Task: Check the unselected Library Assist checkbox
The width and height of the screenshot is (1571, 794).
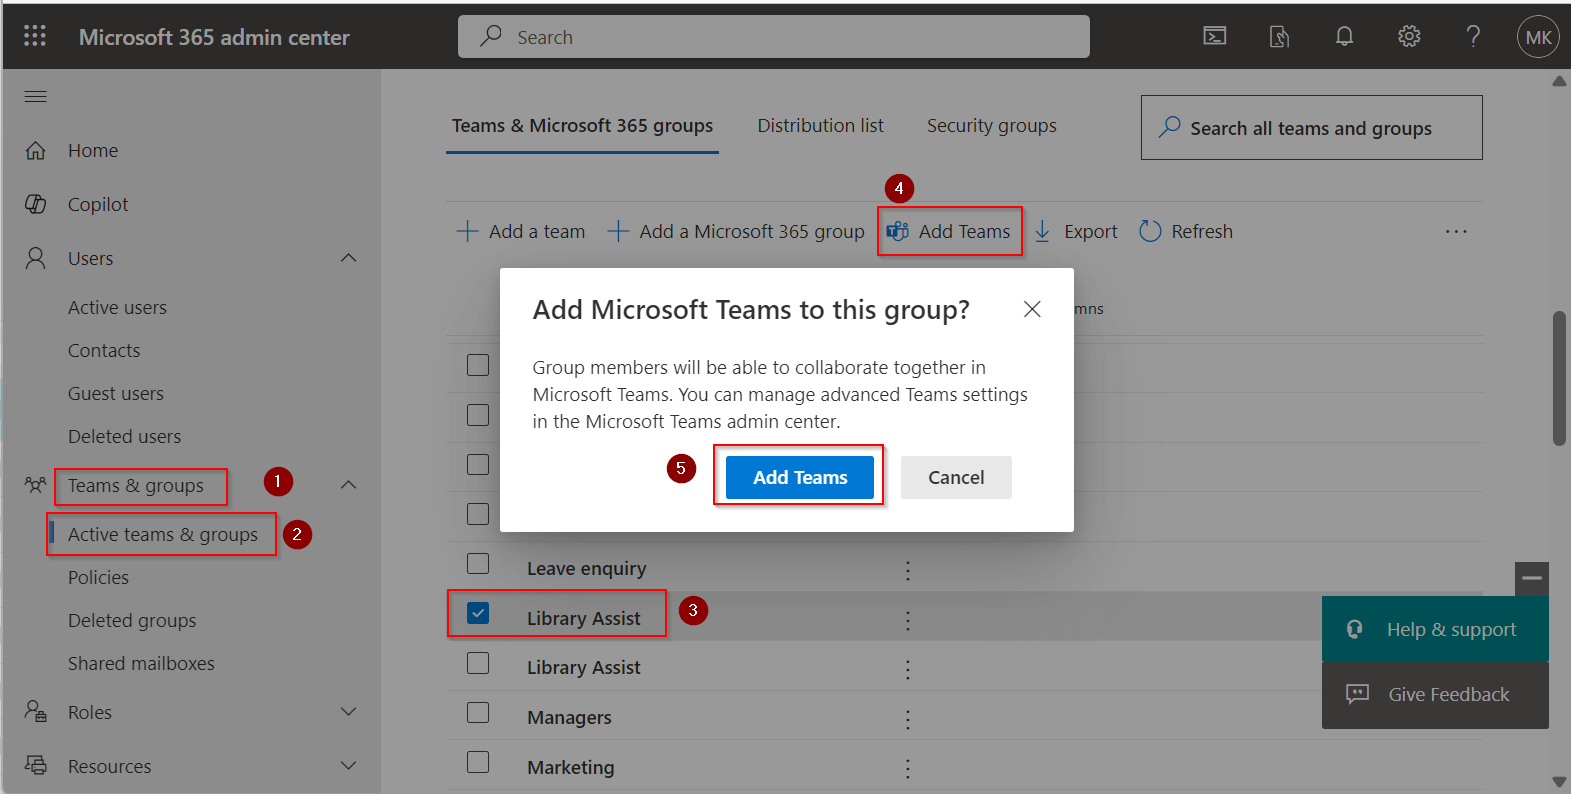Action: 478,663
